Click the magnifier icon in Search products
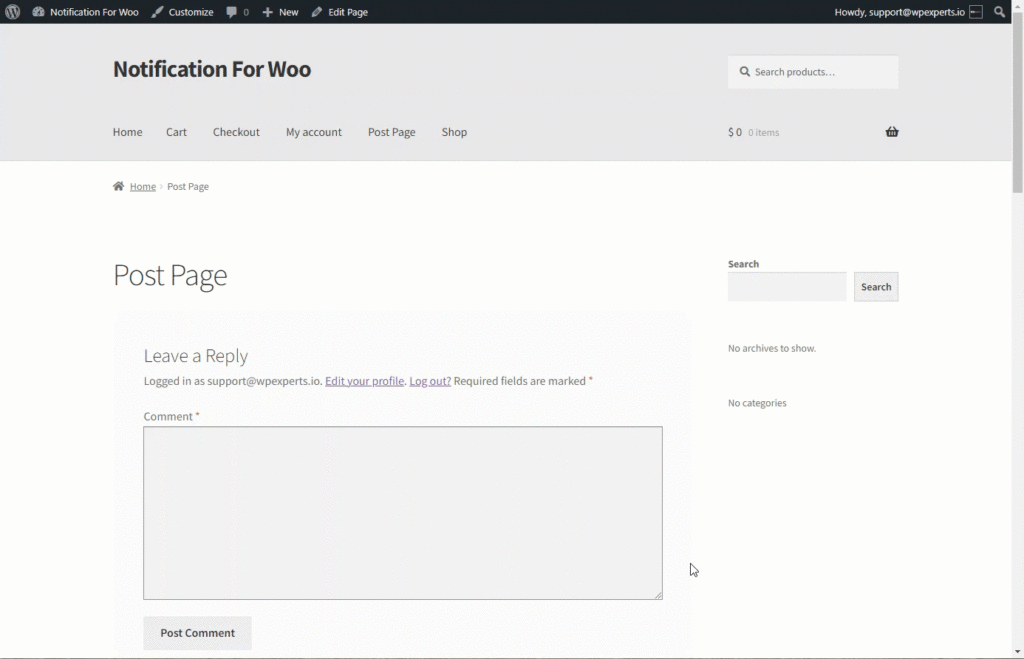 (x=744, y=72)
